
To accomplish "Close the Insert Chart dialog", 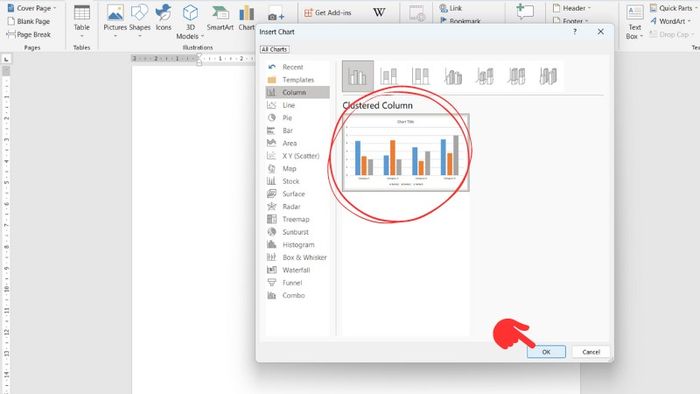I will [600, 32].
